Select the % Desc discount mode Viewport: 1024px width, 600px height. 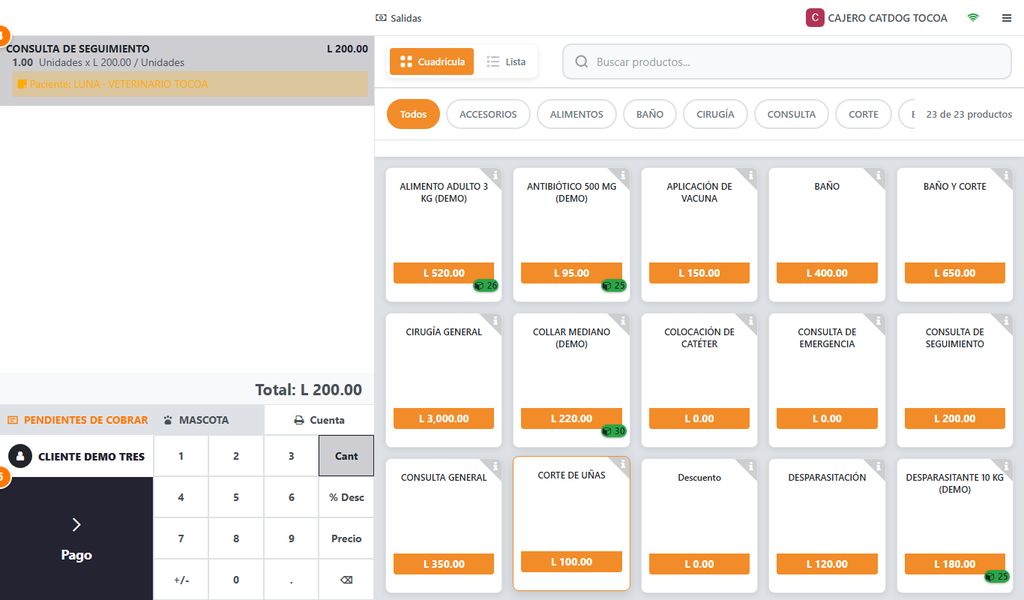346,497
